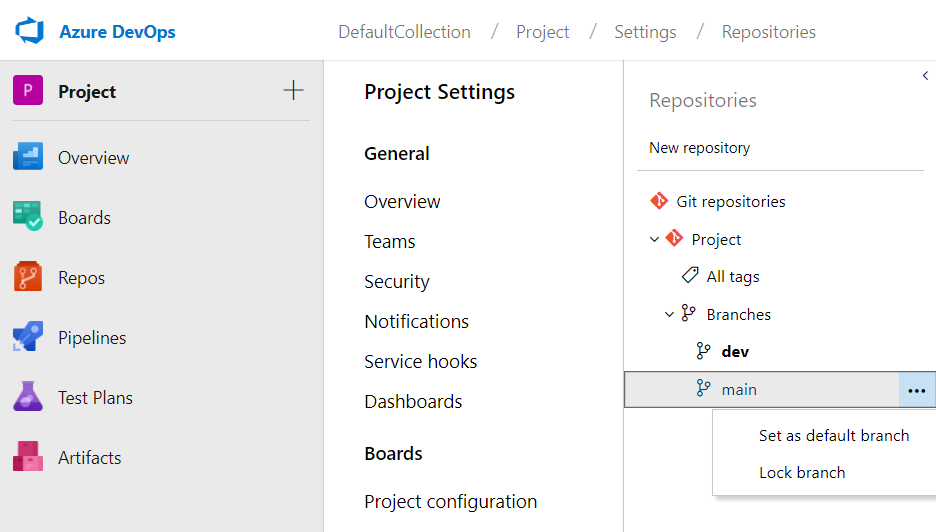Click DefaultCollection in the breadcrumb
The image size is (936, 532).
404,32
